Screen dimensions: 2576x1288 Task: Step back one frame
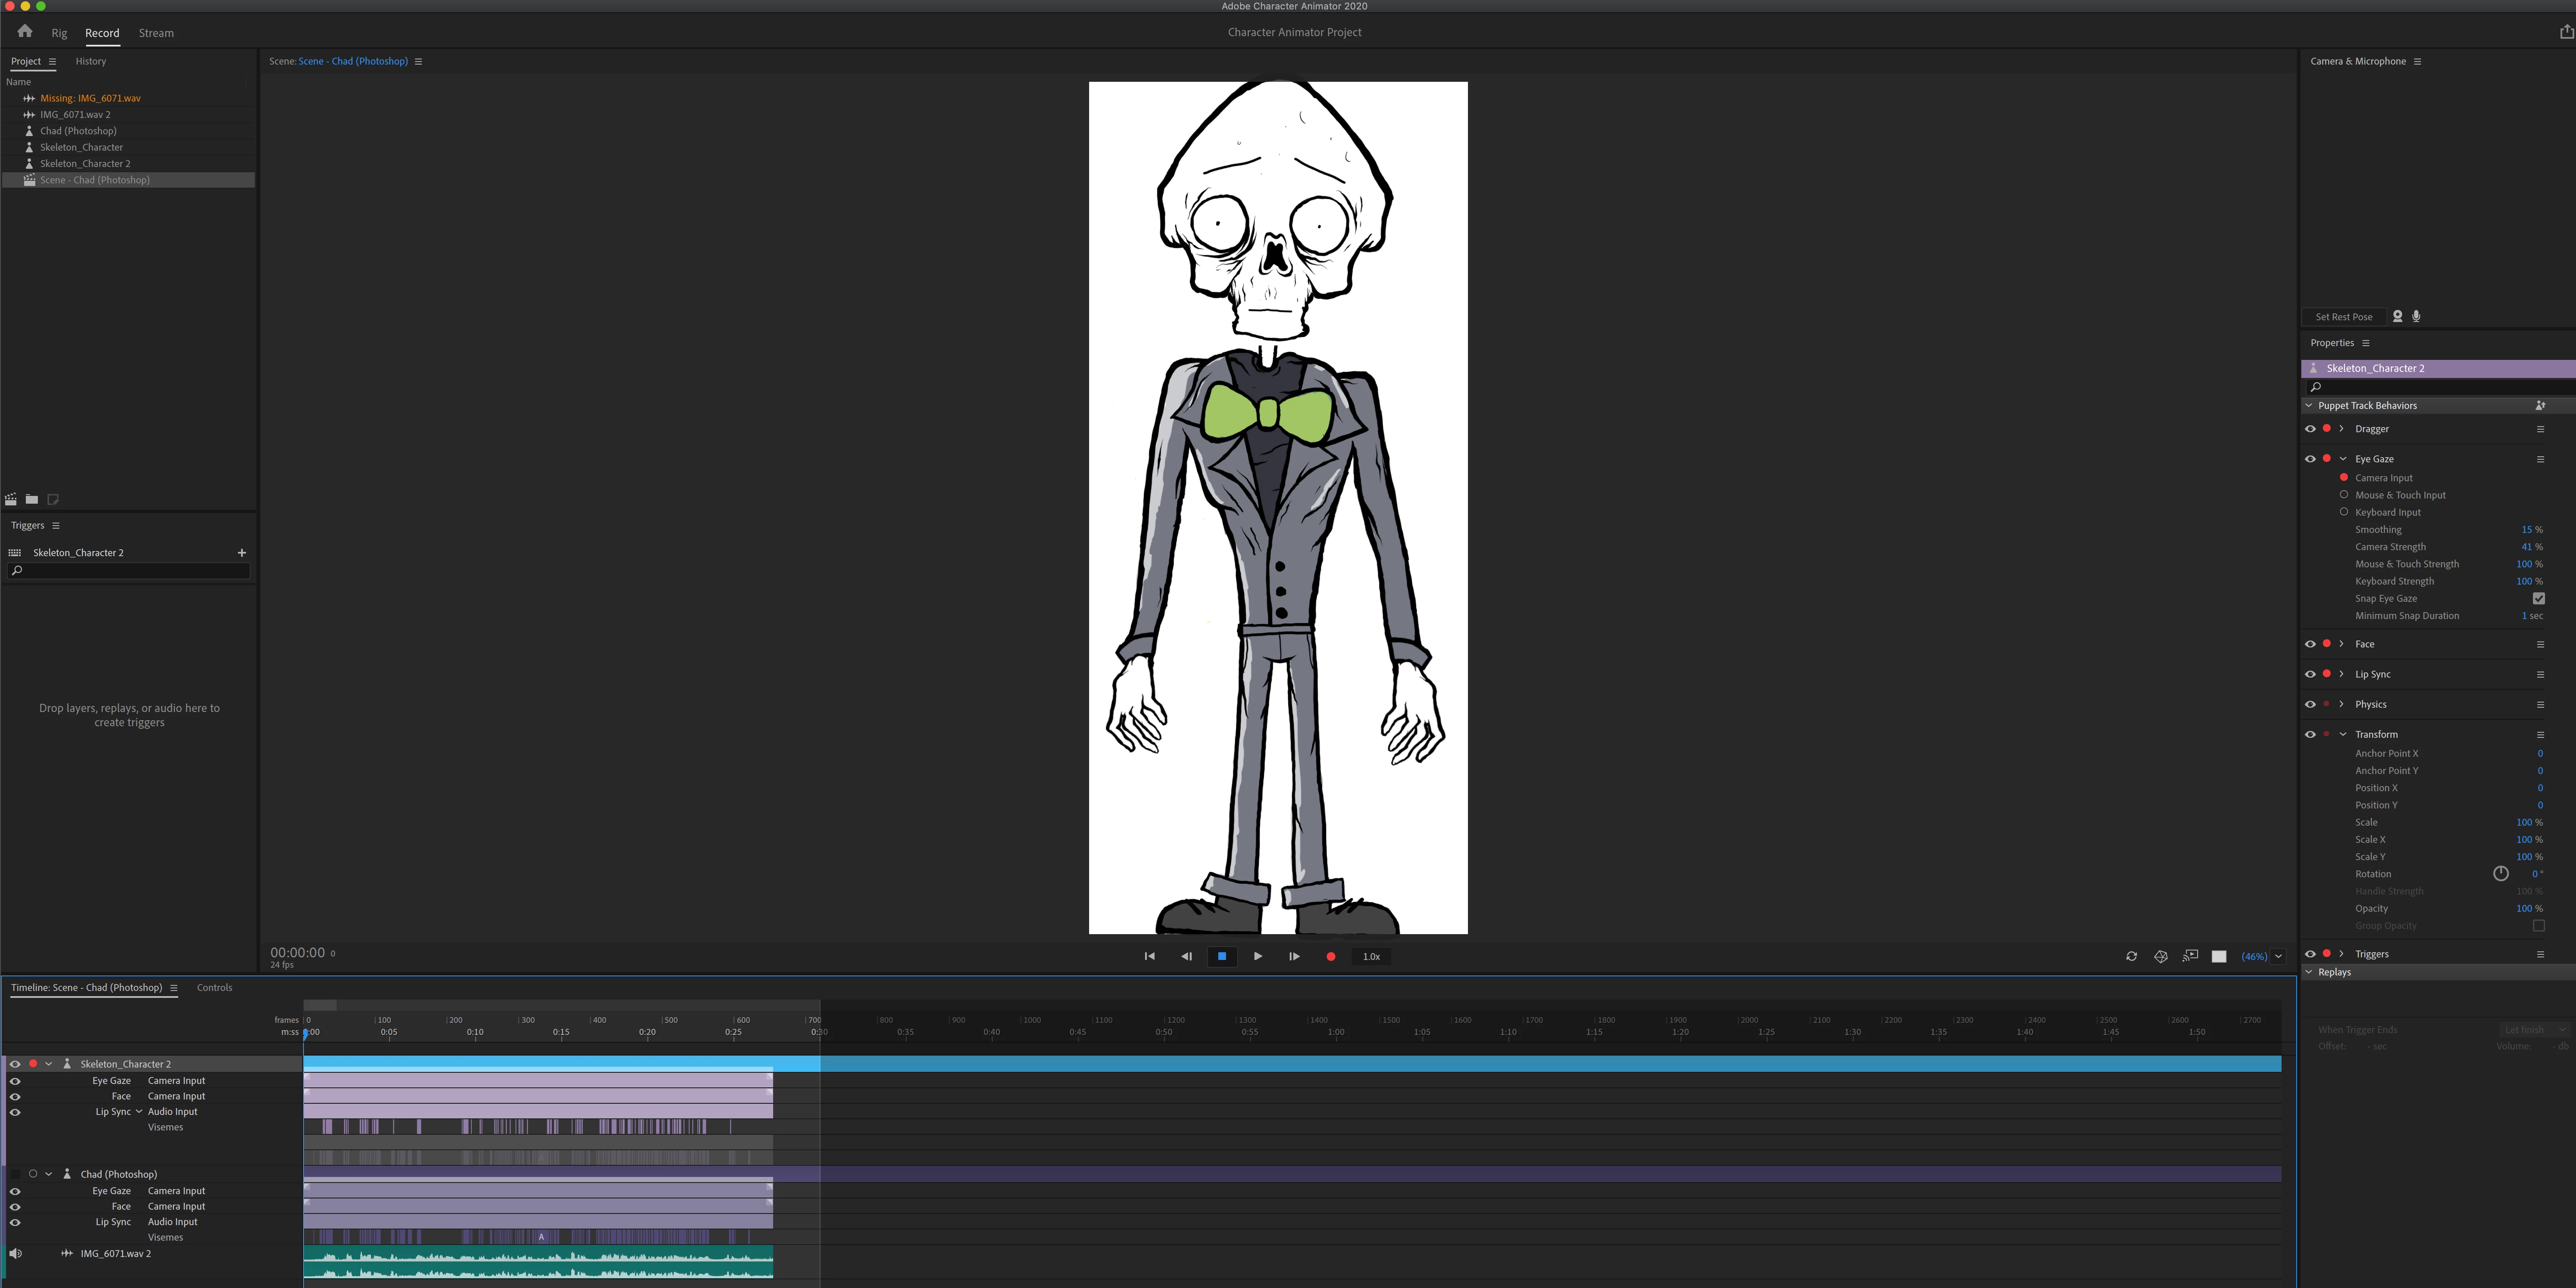pyautogui.click(x=1186, y=956)
